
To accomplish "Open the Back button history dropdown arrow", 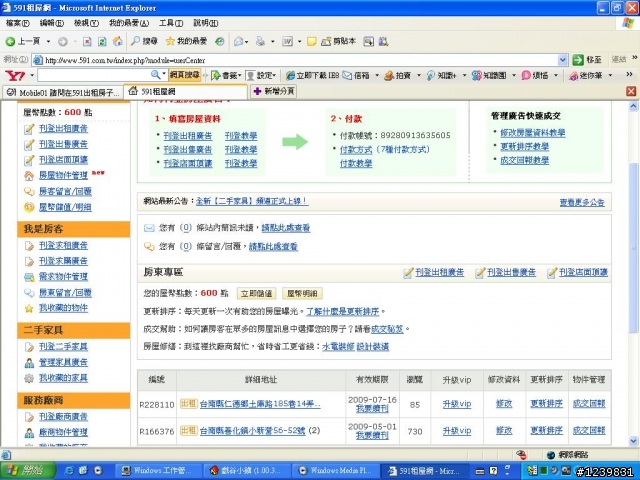I will tap(48, 41).
